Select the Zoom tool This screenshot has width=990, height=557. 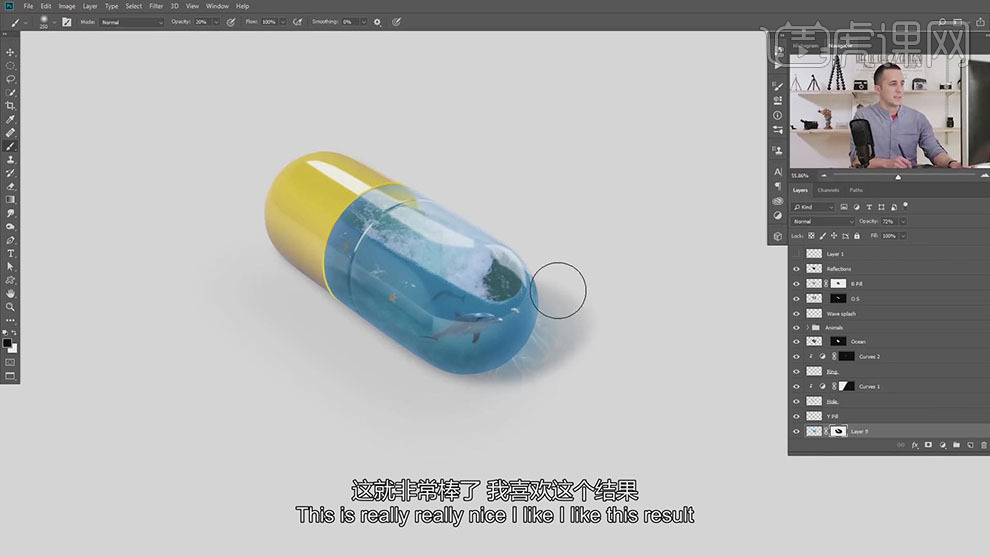click(10, 307)
